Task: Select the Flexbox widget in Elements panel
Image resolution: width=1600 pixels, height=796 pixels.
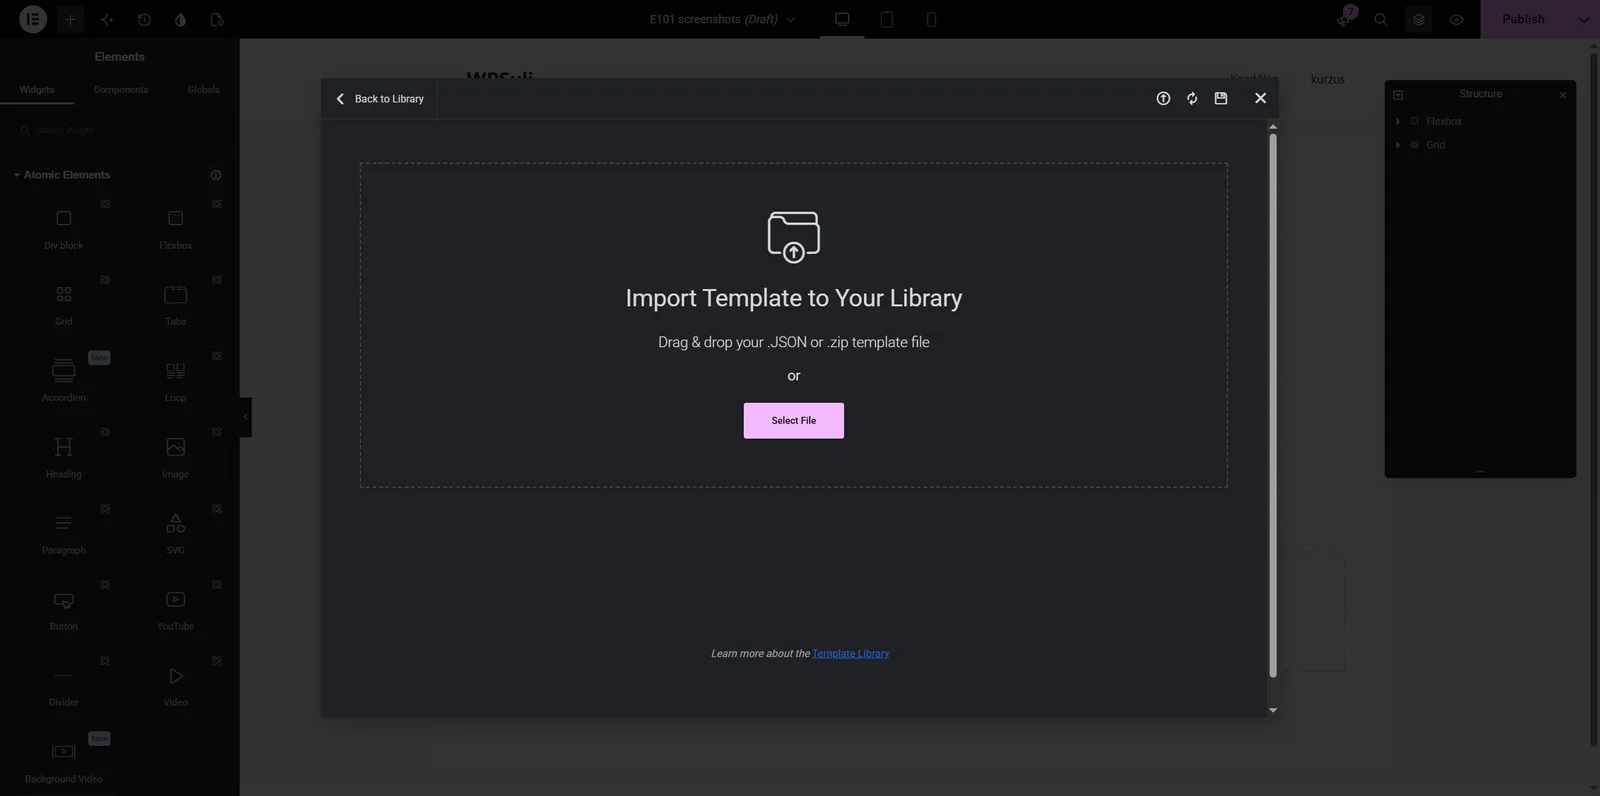Action: [x=176, y=228]
